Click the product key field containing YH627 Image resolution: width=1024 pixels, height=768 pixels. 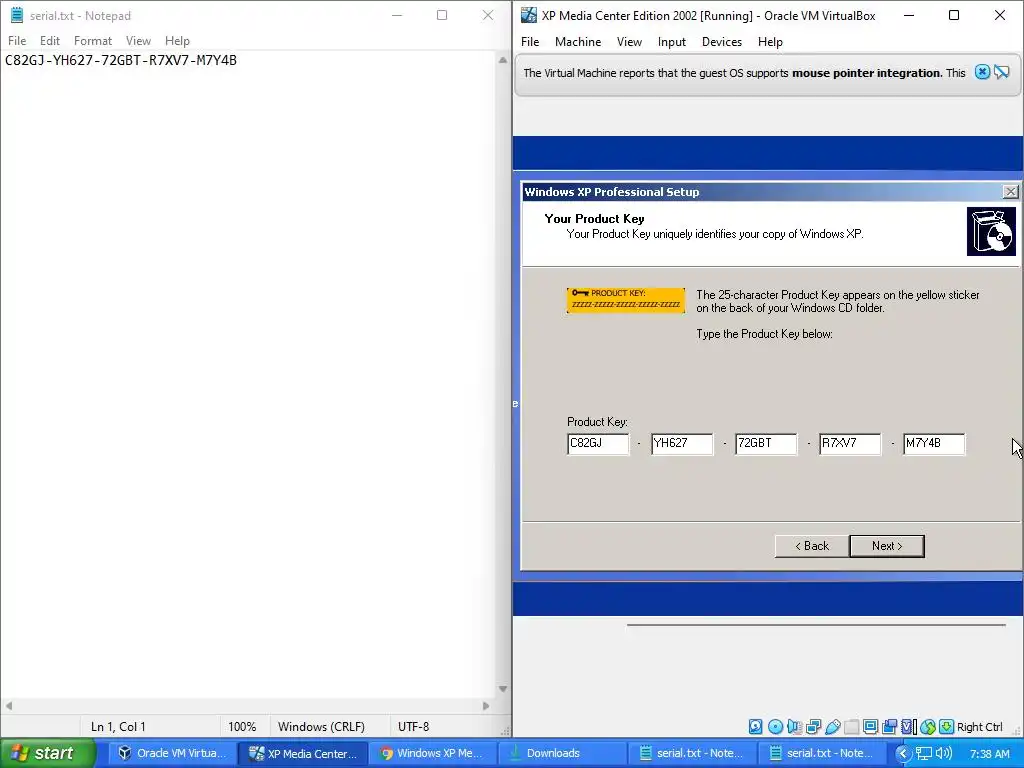(682, 443)
